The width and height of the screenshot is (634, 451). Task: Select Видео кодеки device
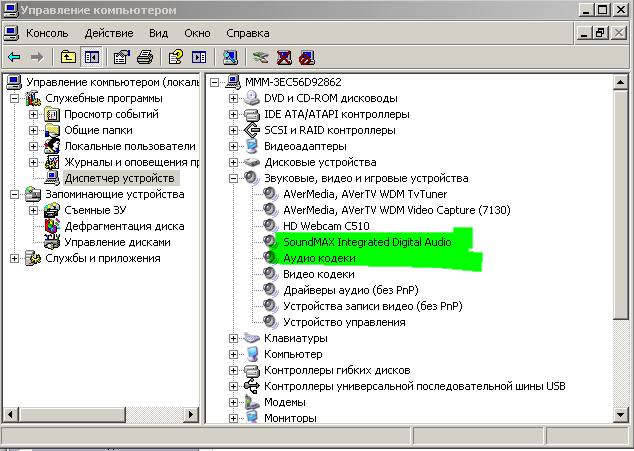[x=319, y=274]
